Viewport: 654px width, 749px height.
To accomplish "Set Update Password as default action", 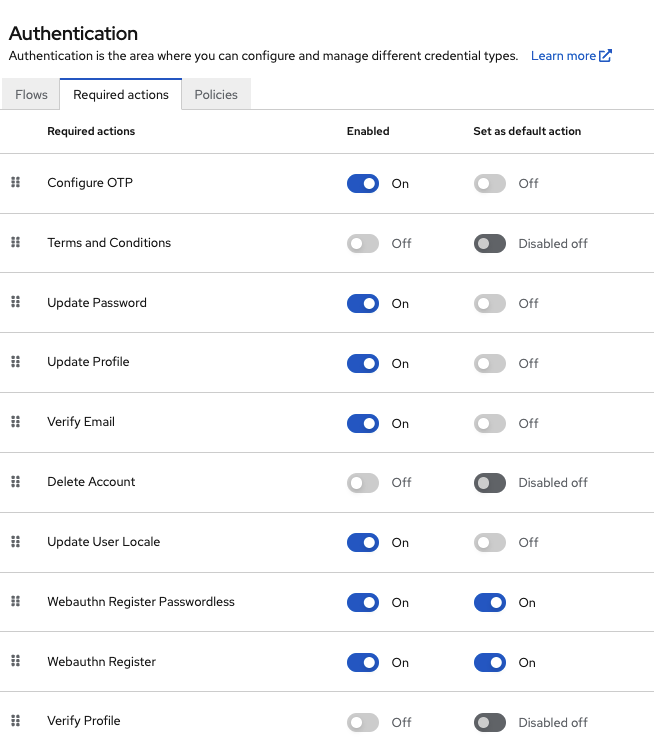I will tap(490, 303).
